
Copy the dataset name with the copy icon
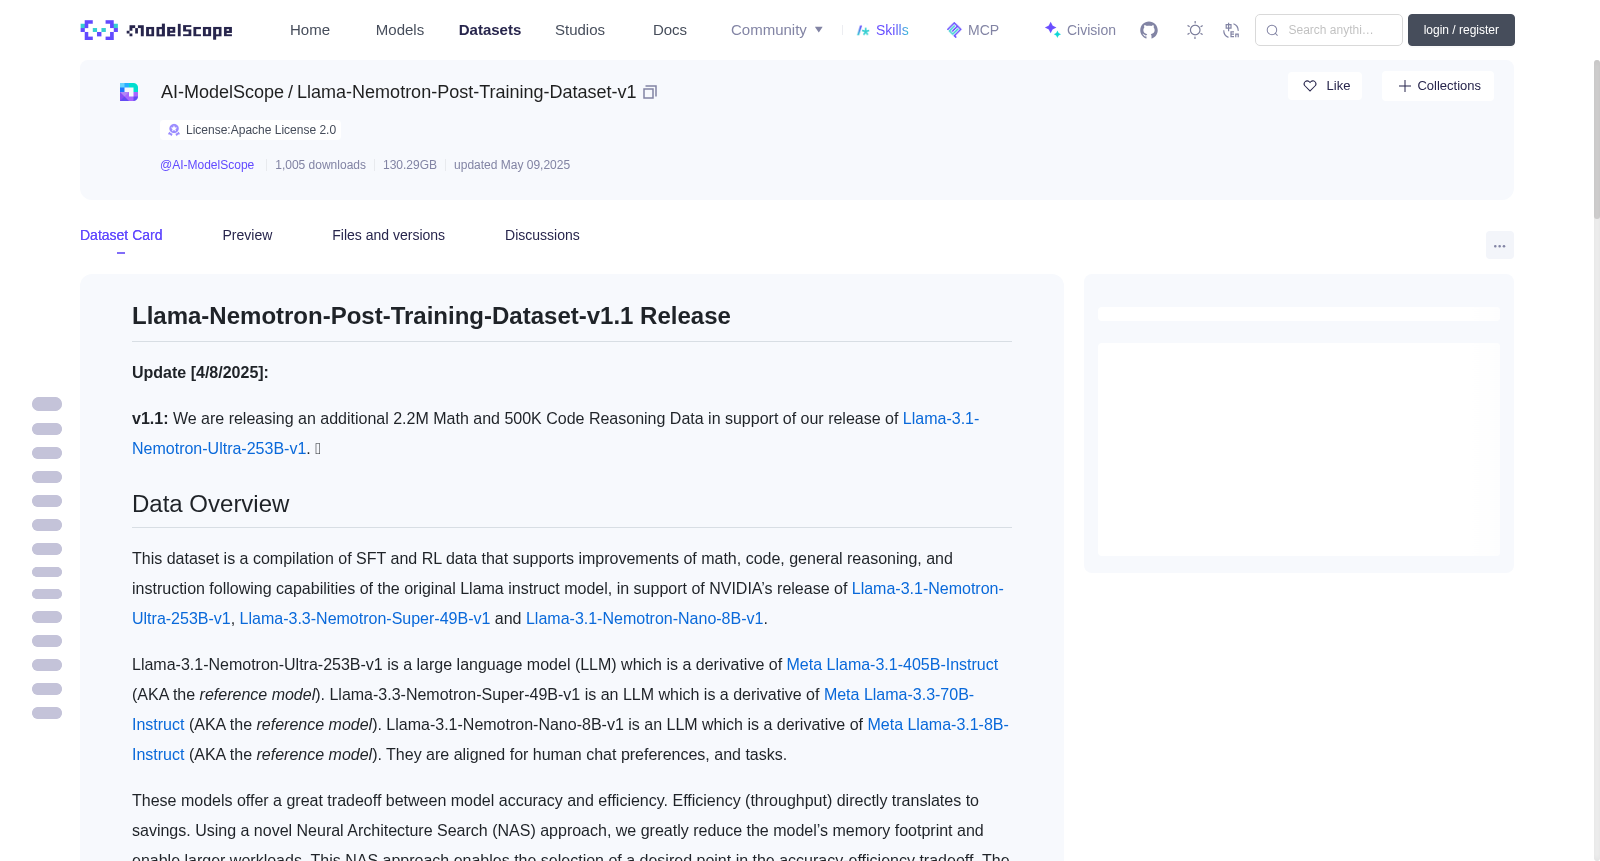click(x=650, y=92)
